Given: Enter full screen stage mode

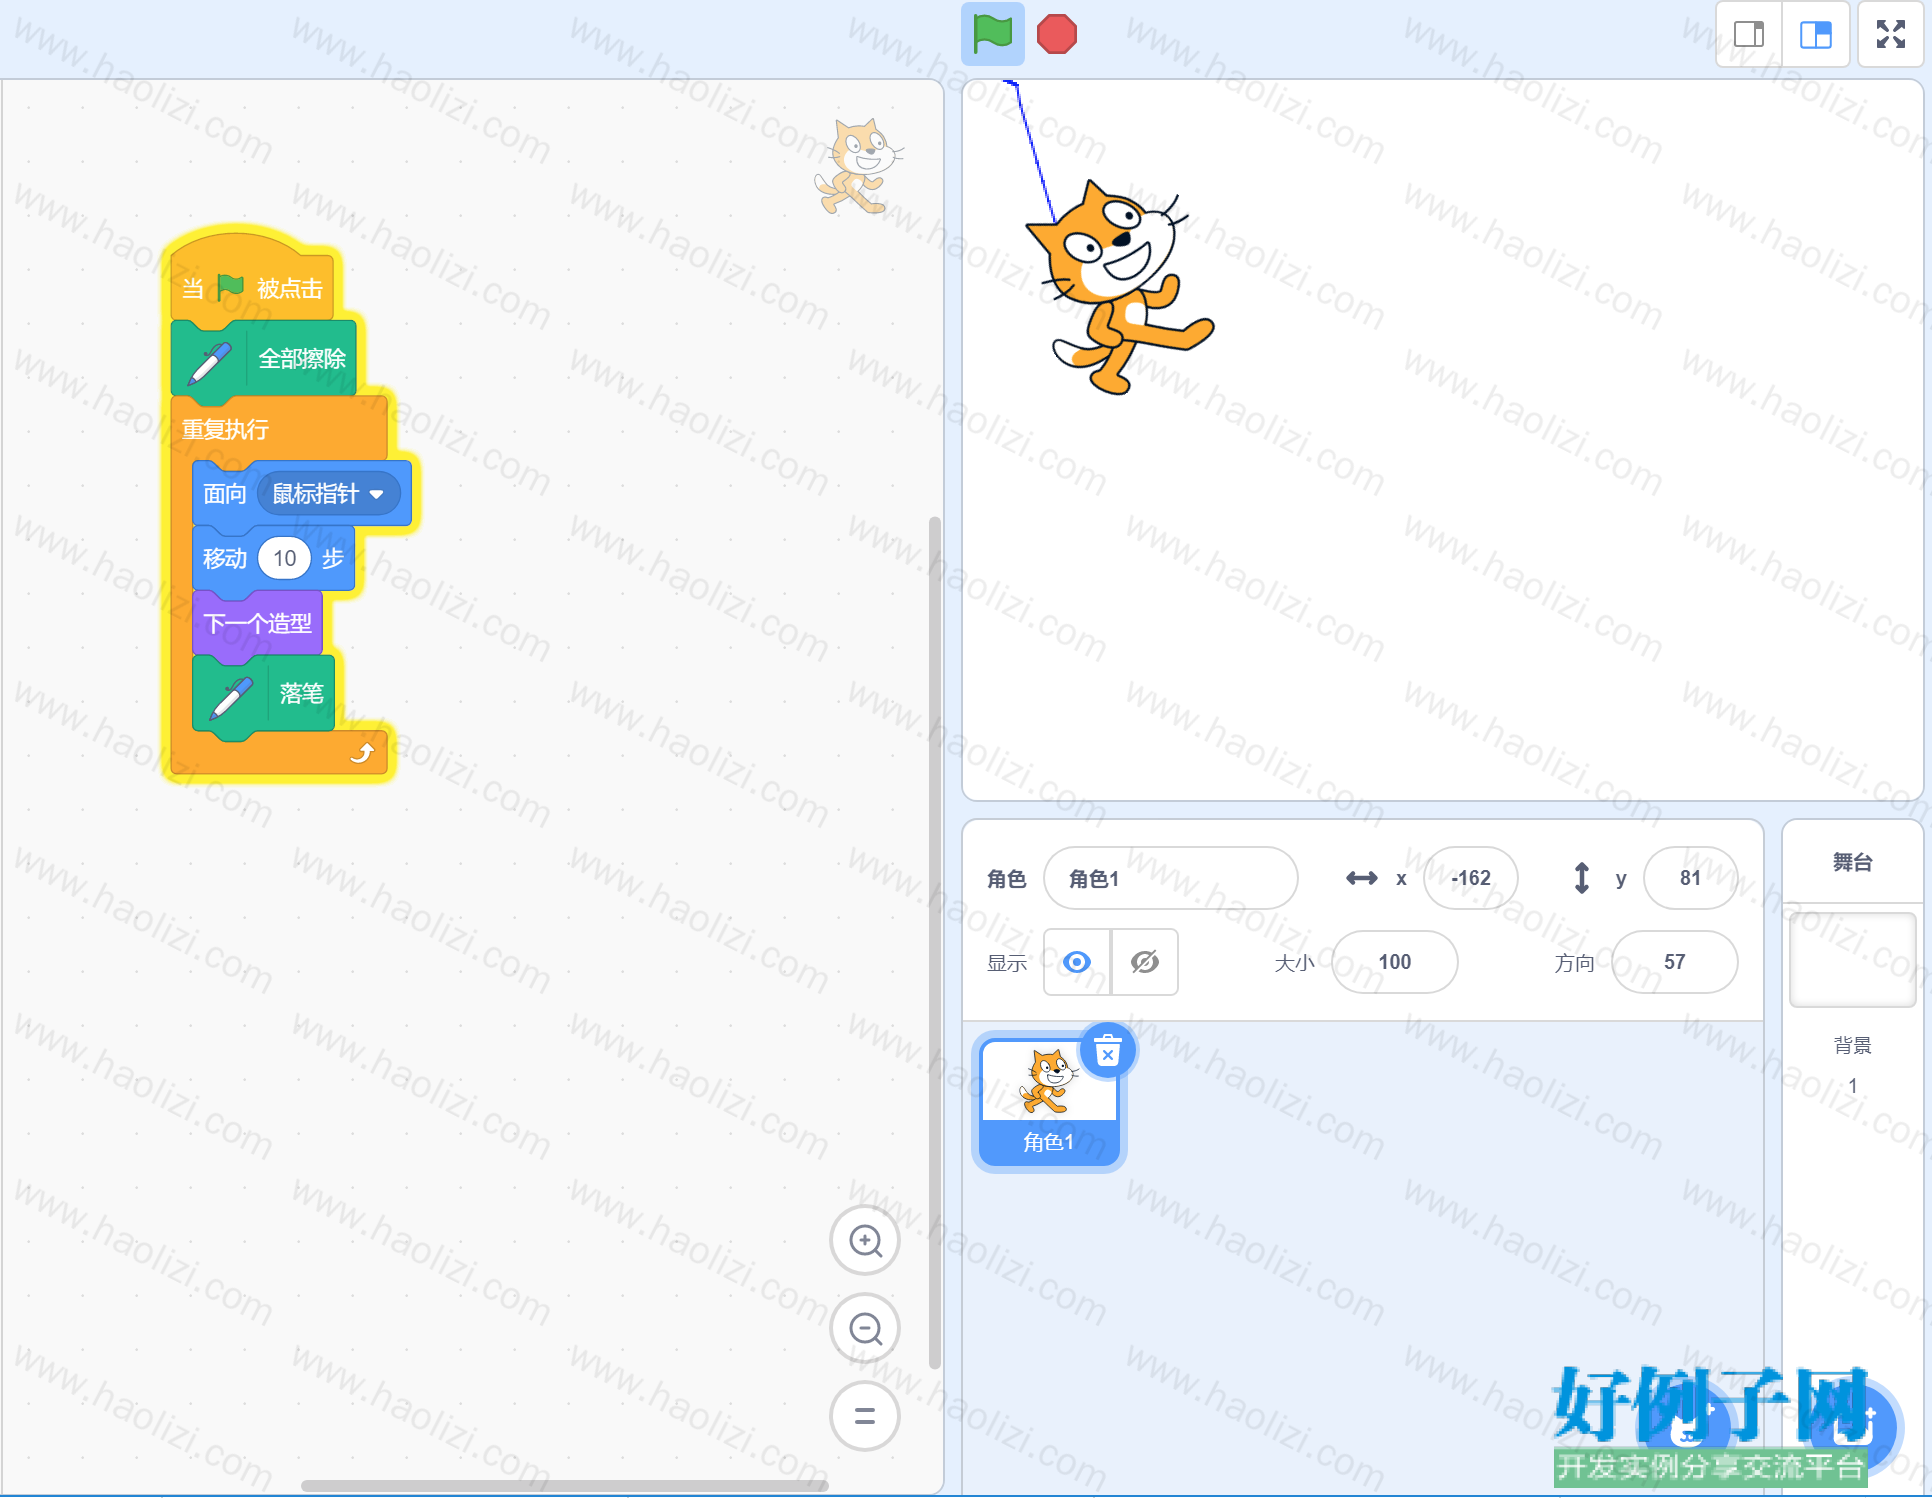Looking at the screenshot, I should click(1890, 34).
